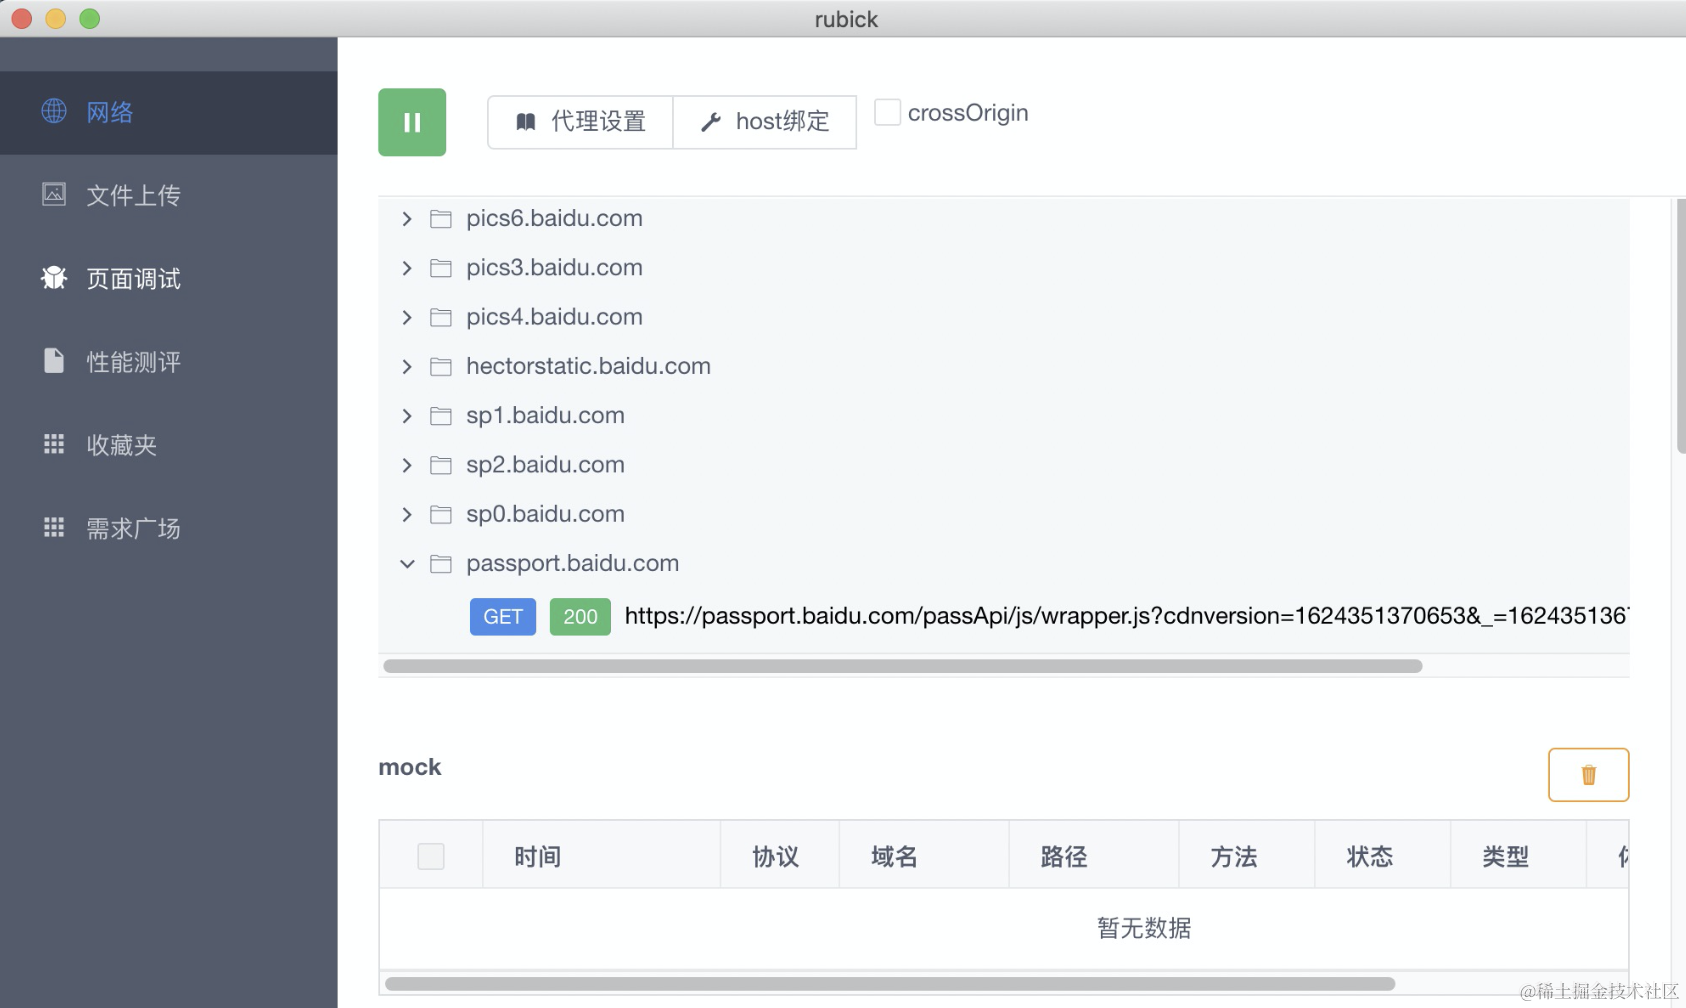The width and height of the screenshot is (1686, 1008).
Task: Collapse the passport.baidu.com node
Action: pos(407,564)
